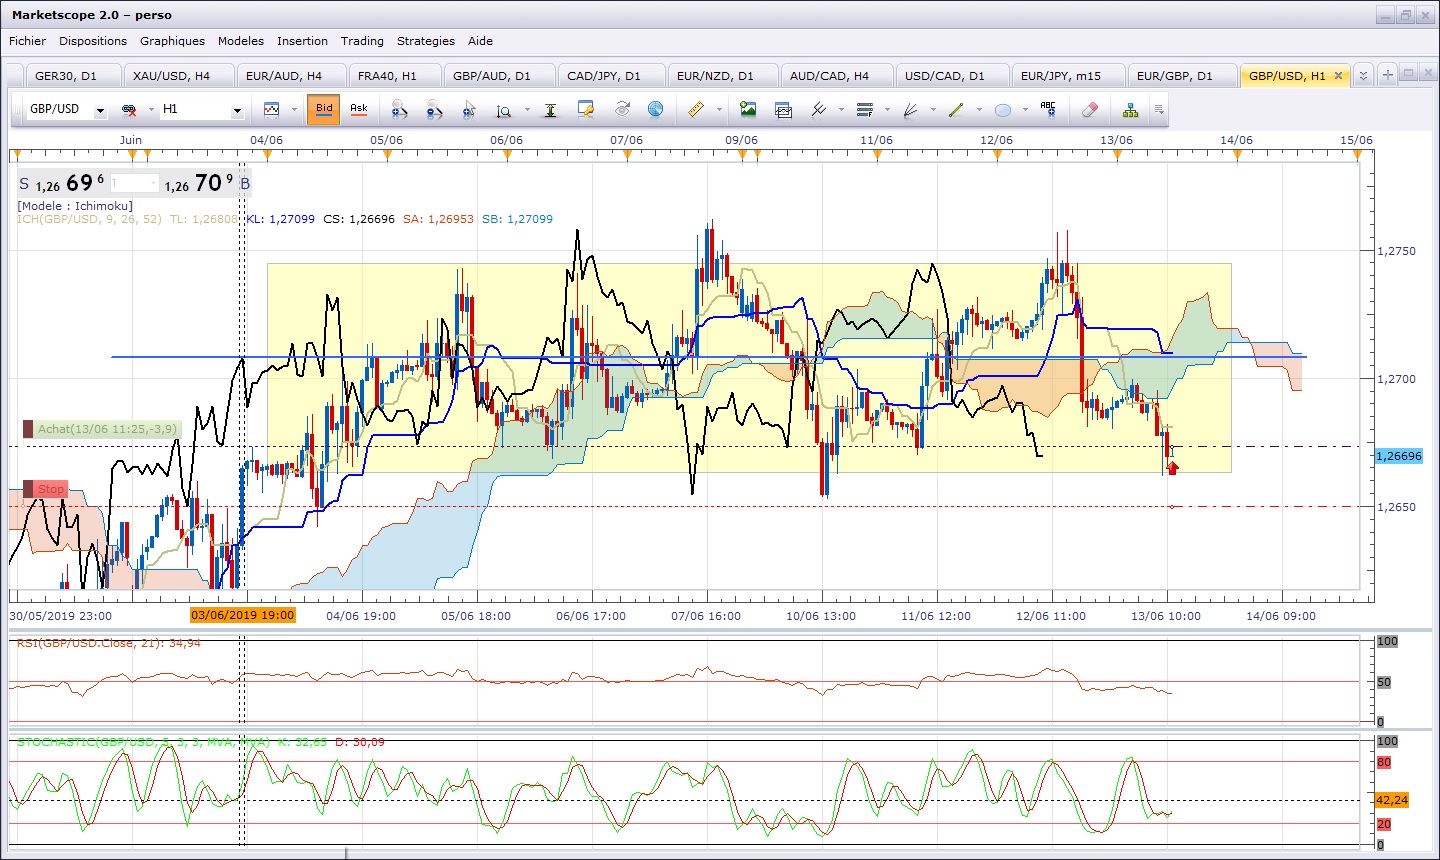
Task: Open the Graphiques menu
Action: [x=172, y=41]
